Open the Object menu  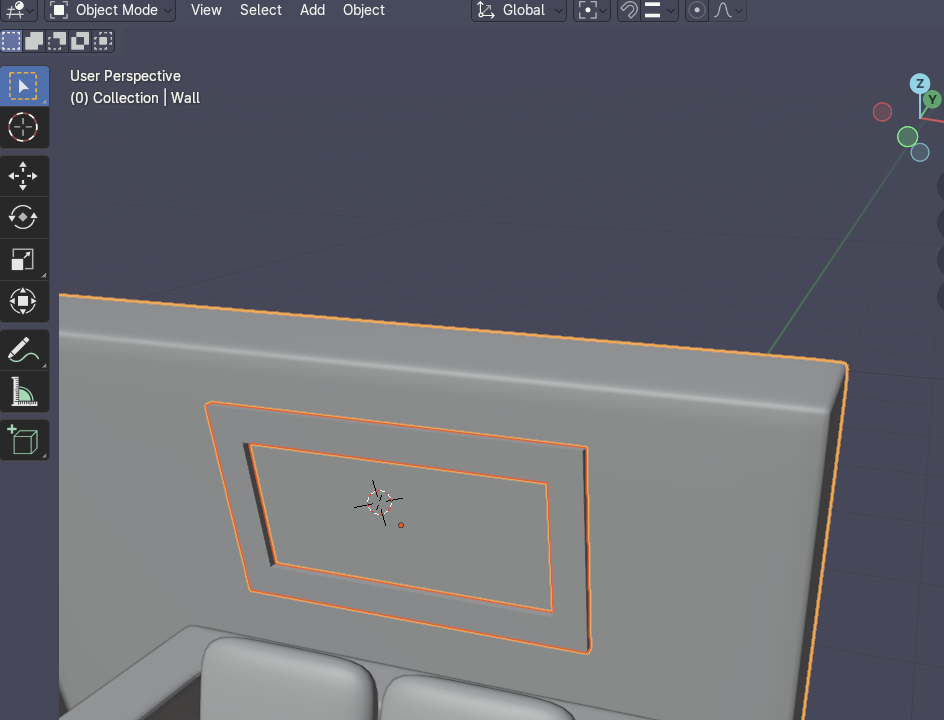(363, 10)
